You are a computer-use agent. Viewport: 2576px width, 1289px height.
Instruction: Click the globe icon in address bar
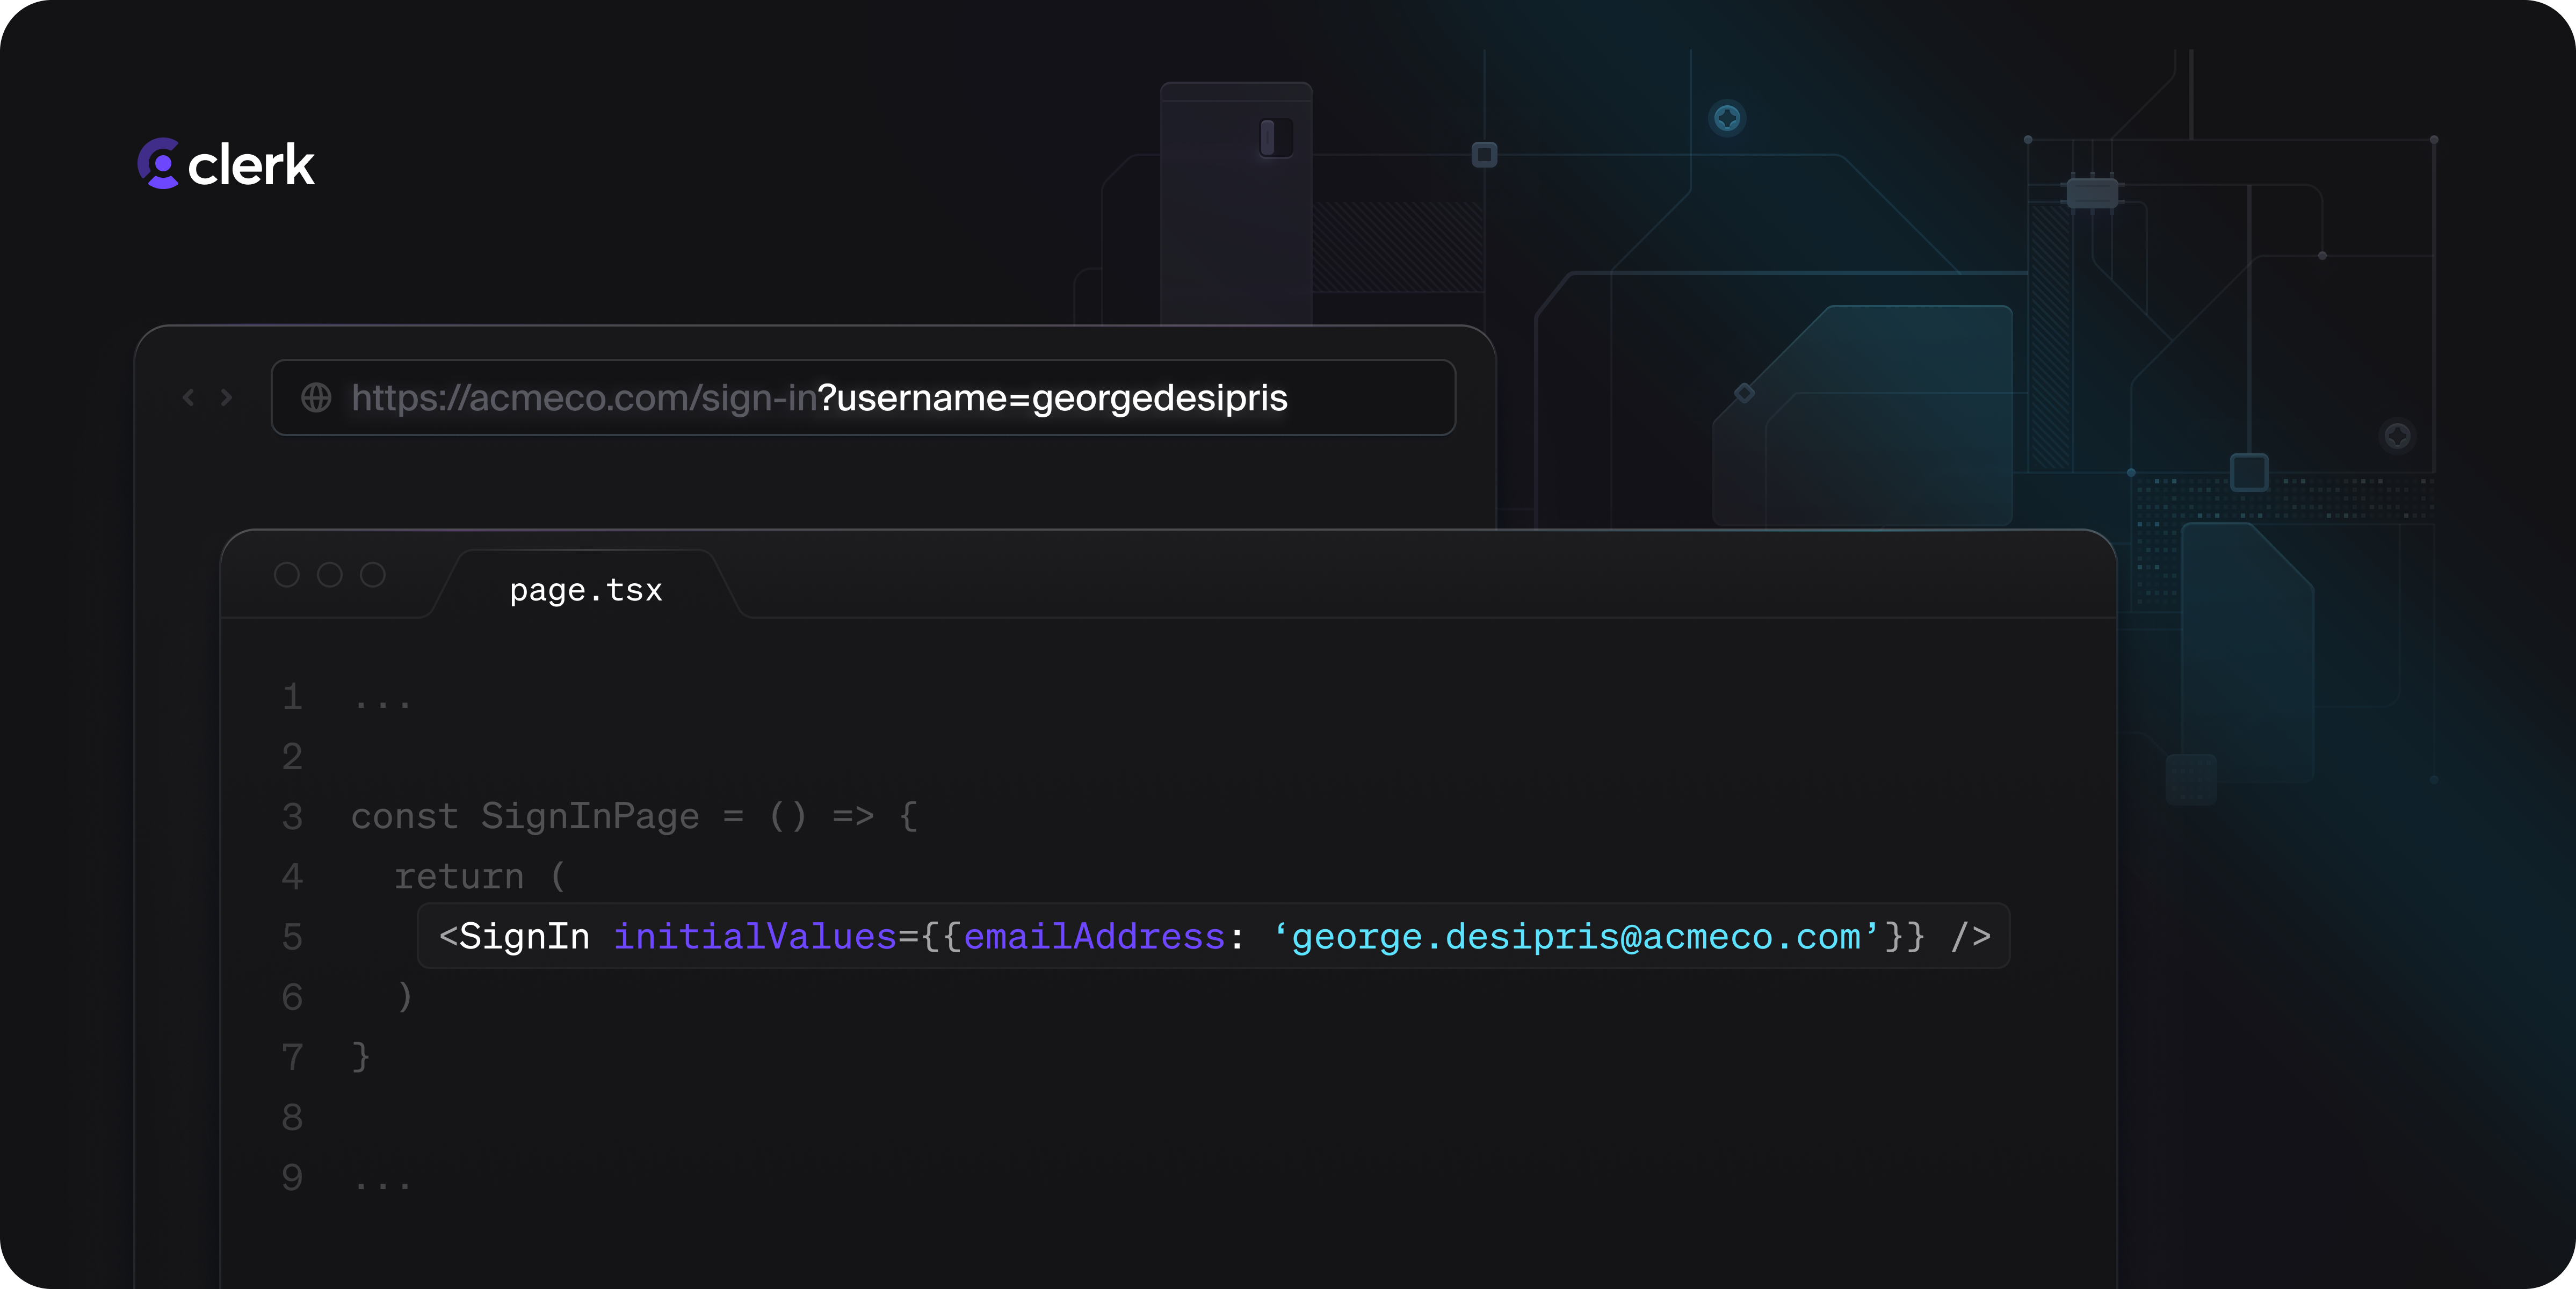(x=317, y=398)
